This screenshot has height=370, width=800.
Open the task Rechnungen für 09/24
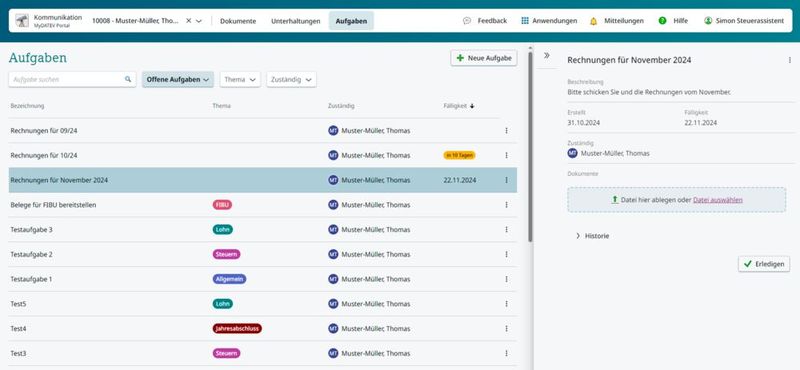44,131
